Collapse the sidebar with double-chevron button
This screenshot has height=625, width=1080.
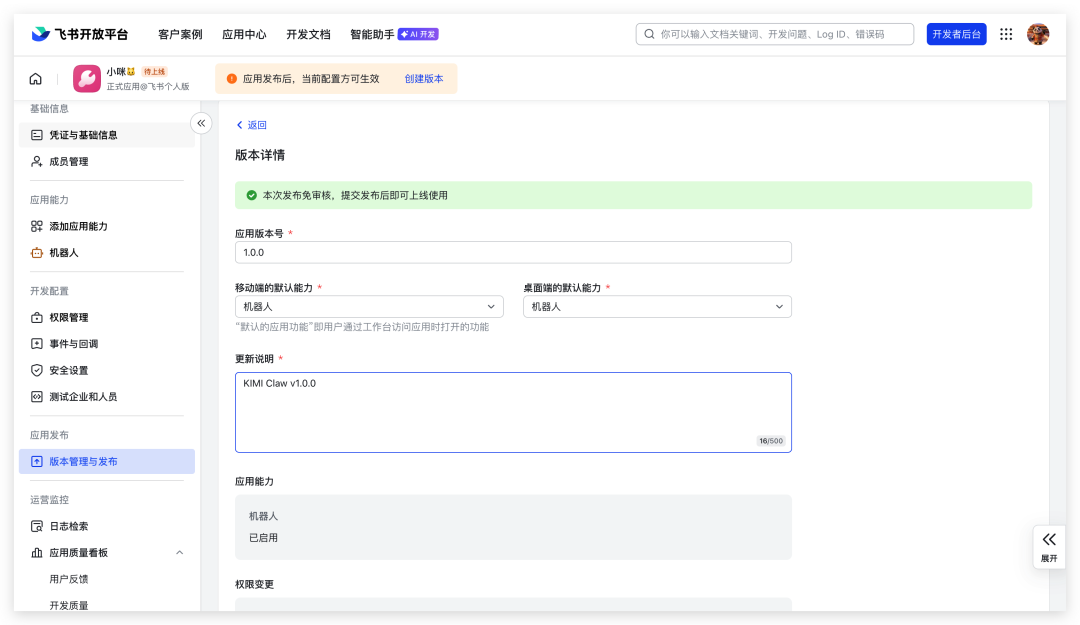point(201,123)
